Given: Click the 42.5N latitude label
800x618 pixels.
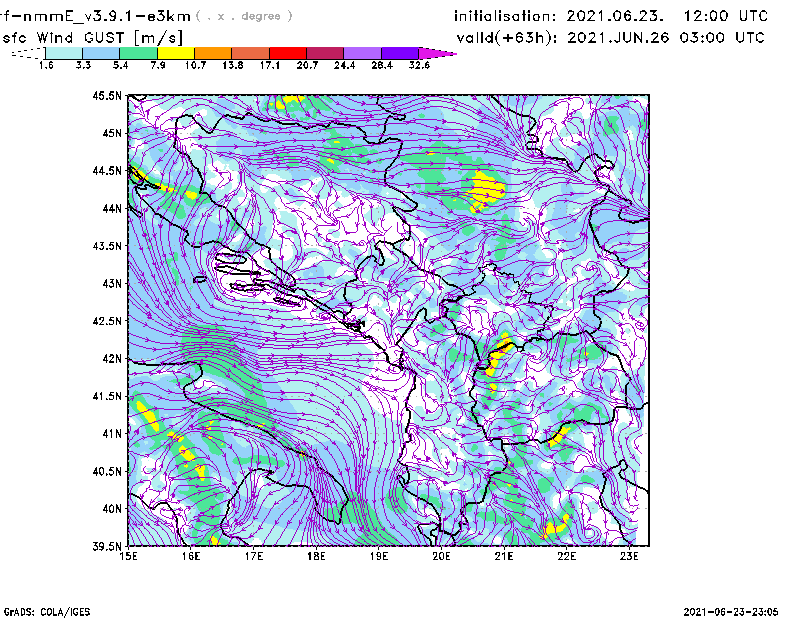Looking at the screenshot, I should click(x=107, y=321).
